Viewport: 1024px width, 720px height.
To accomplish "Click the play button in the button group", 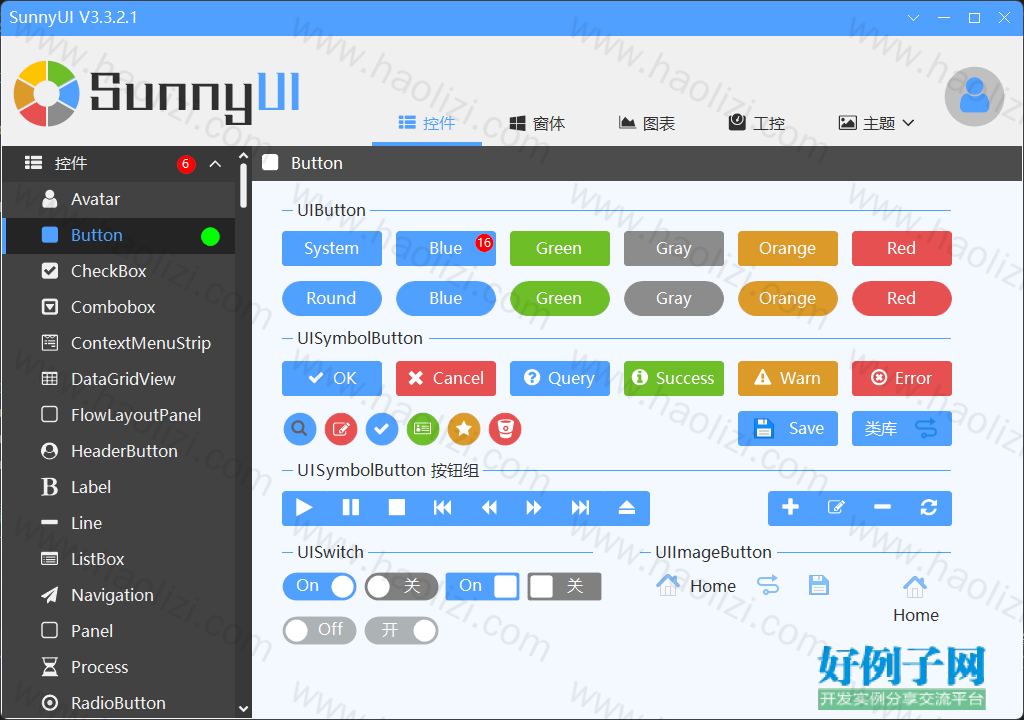I will point(304,508).
